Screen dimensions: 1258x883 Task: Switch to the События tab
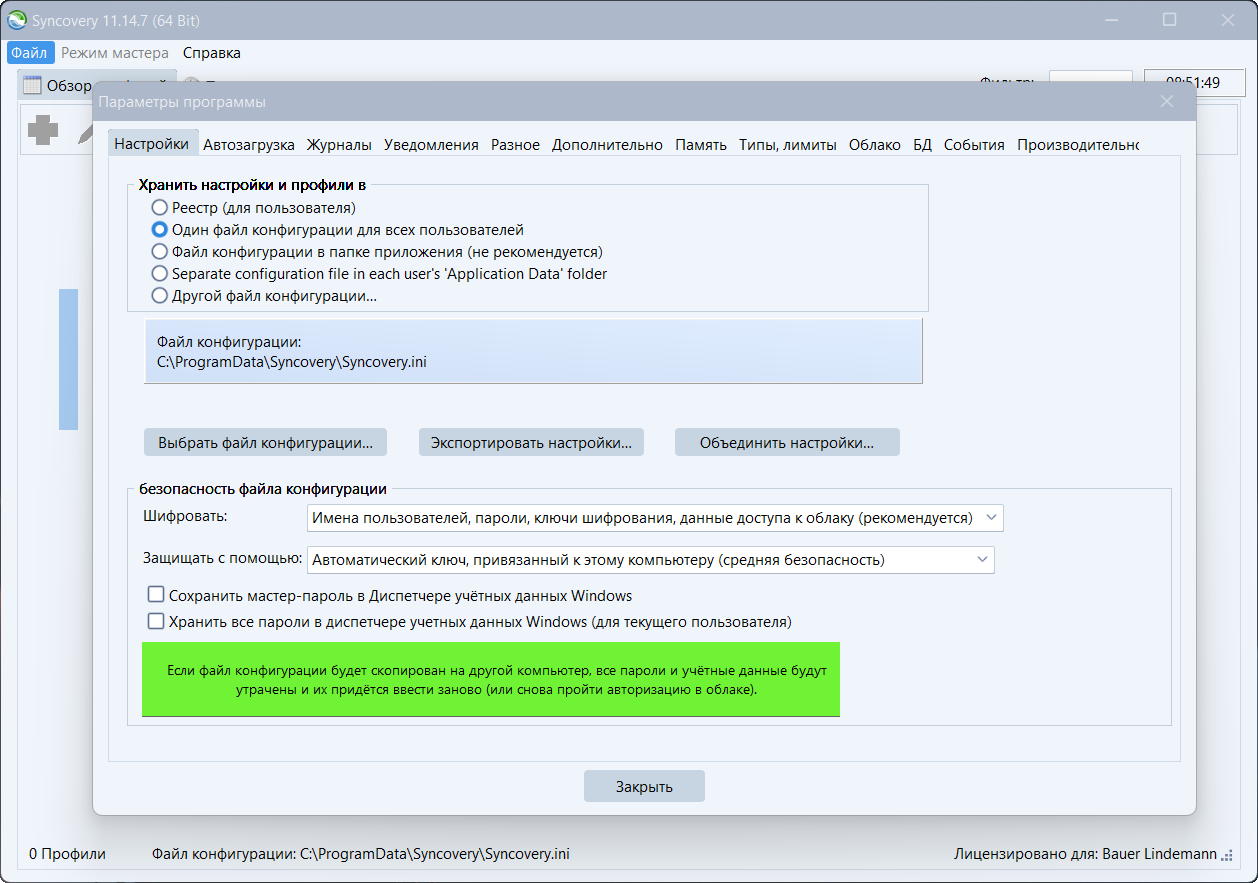click(x=974, y=145)
